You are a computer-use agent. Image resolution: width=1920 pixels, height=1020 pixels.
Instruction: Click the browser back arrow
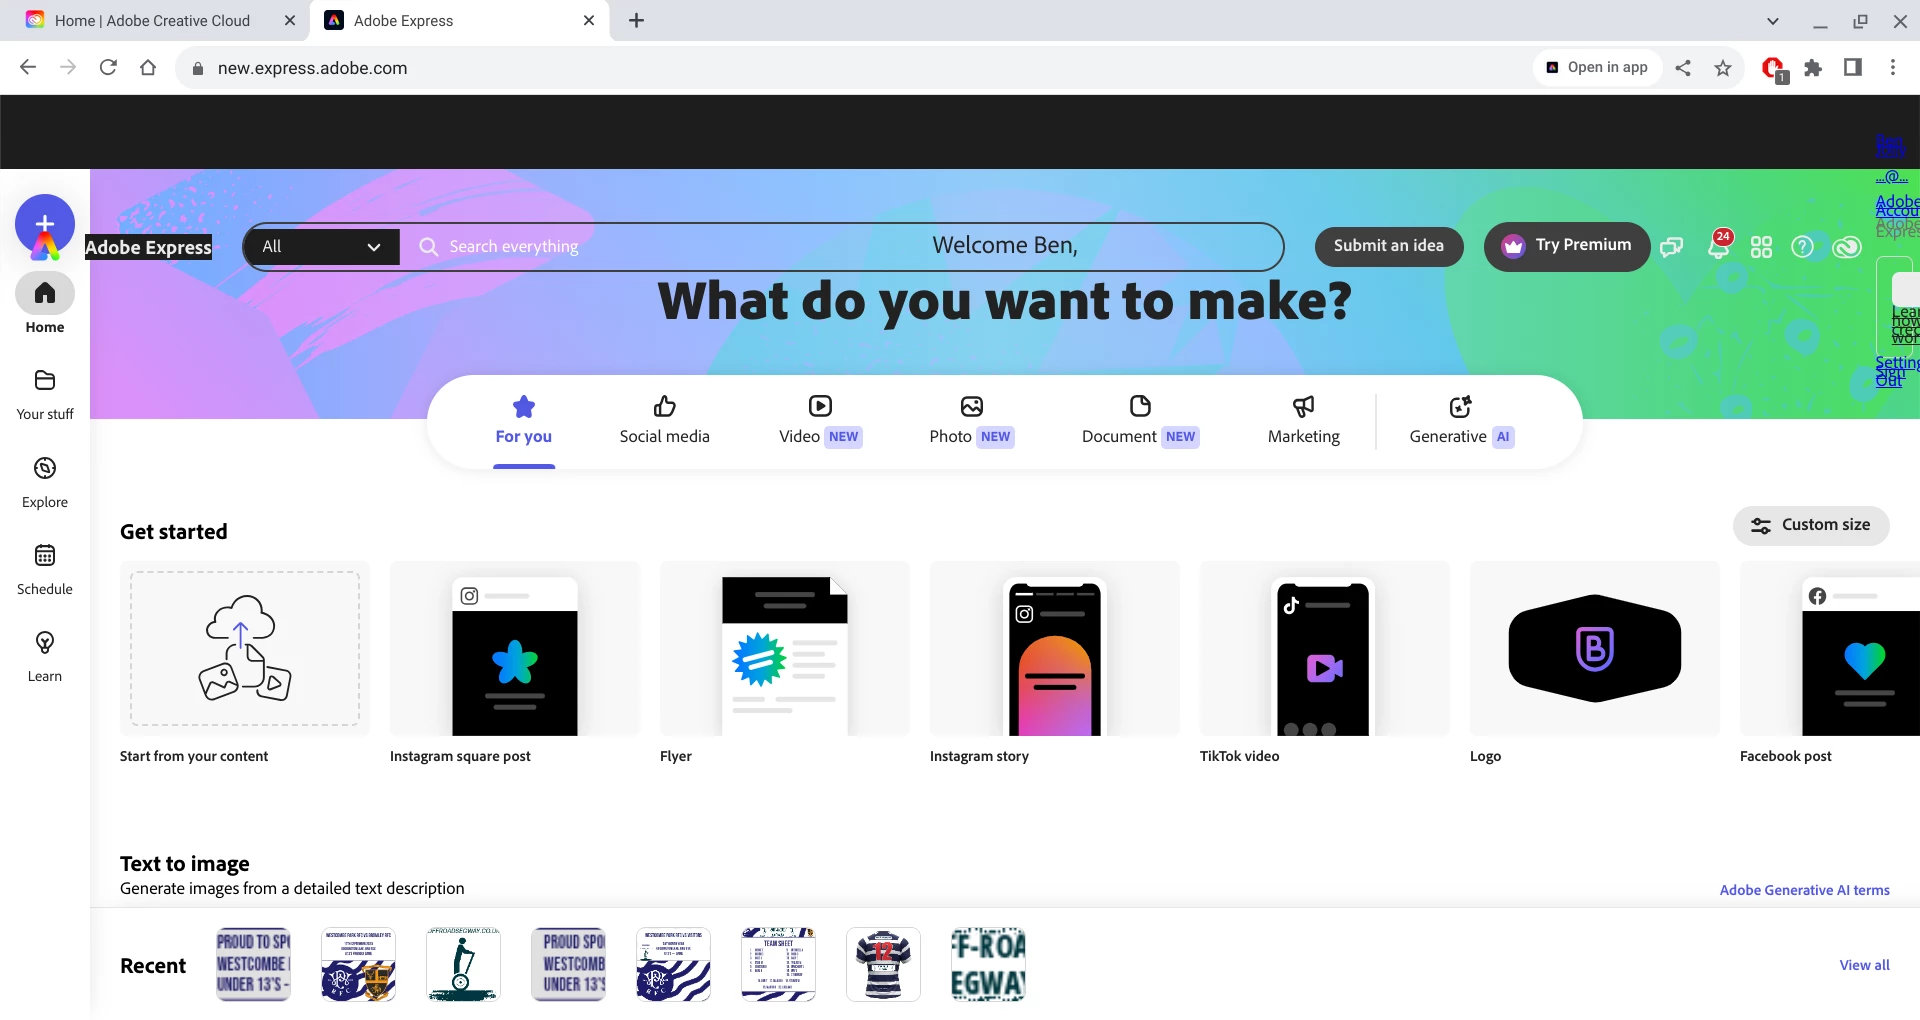click(x=28, y=68)
